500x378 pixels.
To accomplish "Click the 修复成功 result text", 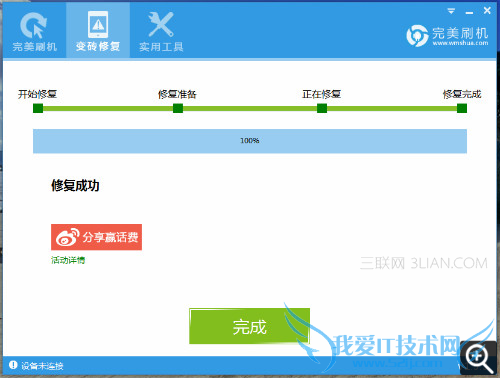I will click(x=75, y=185).
